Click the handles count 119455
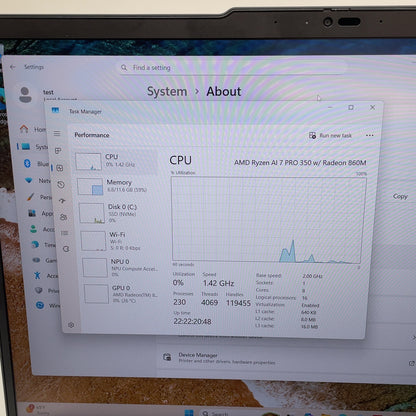This screenshot has width=416, height=416. coord(238,303)
